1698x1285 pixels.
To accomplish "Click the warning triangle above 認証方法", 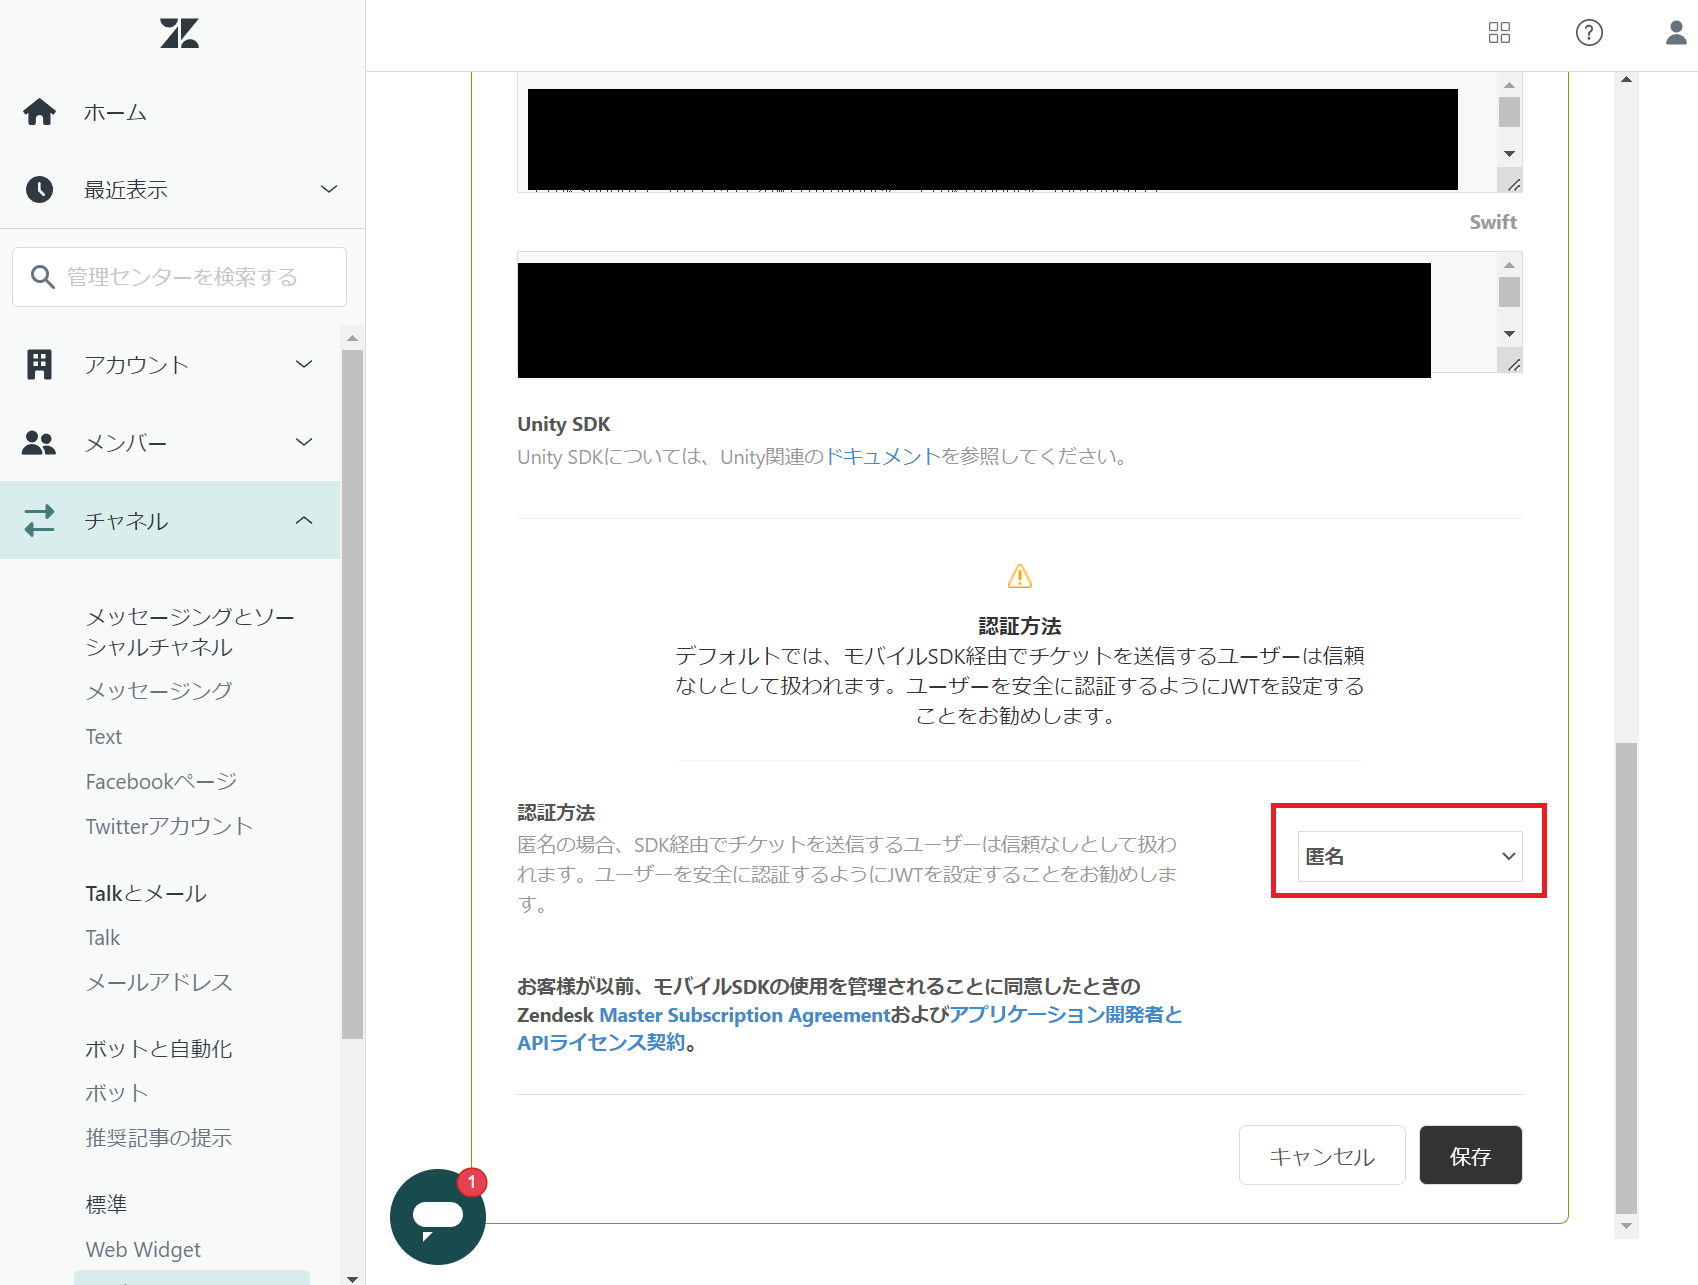I will [1019, 575].
